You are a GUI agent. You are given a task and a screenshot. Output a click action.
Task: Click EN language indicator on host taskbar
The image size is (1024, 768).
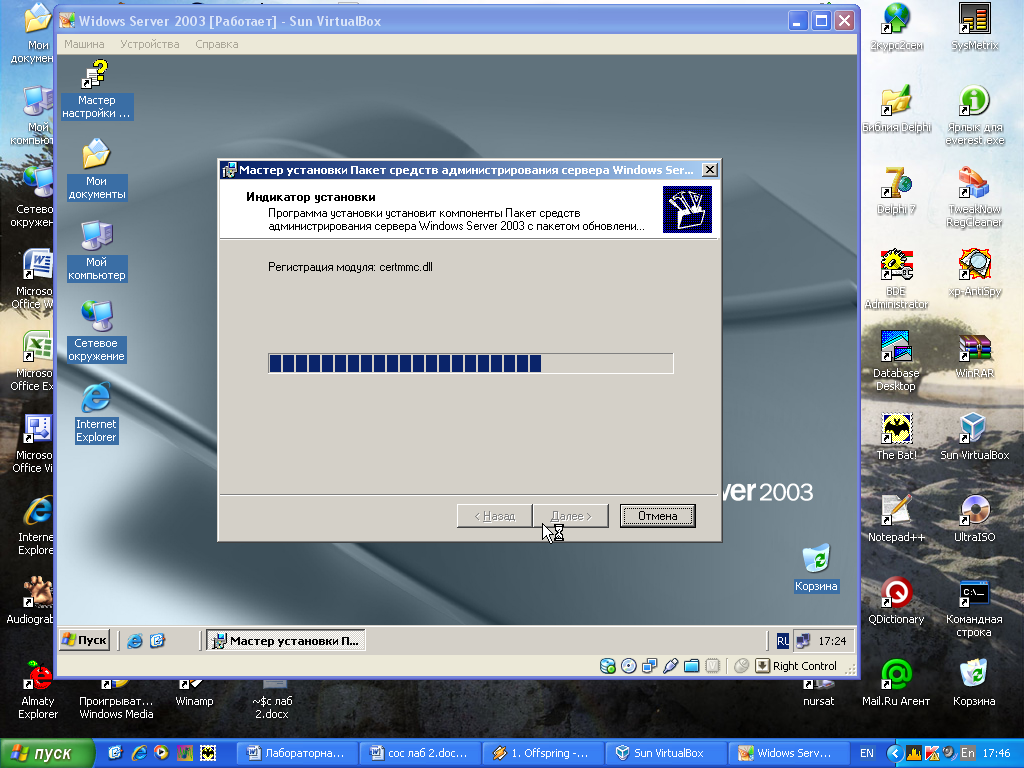[867, 753]
